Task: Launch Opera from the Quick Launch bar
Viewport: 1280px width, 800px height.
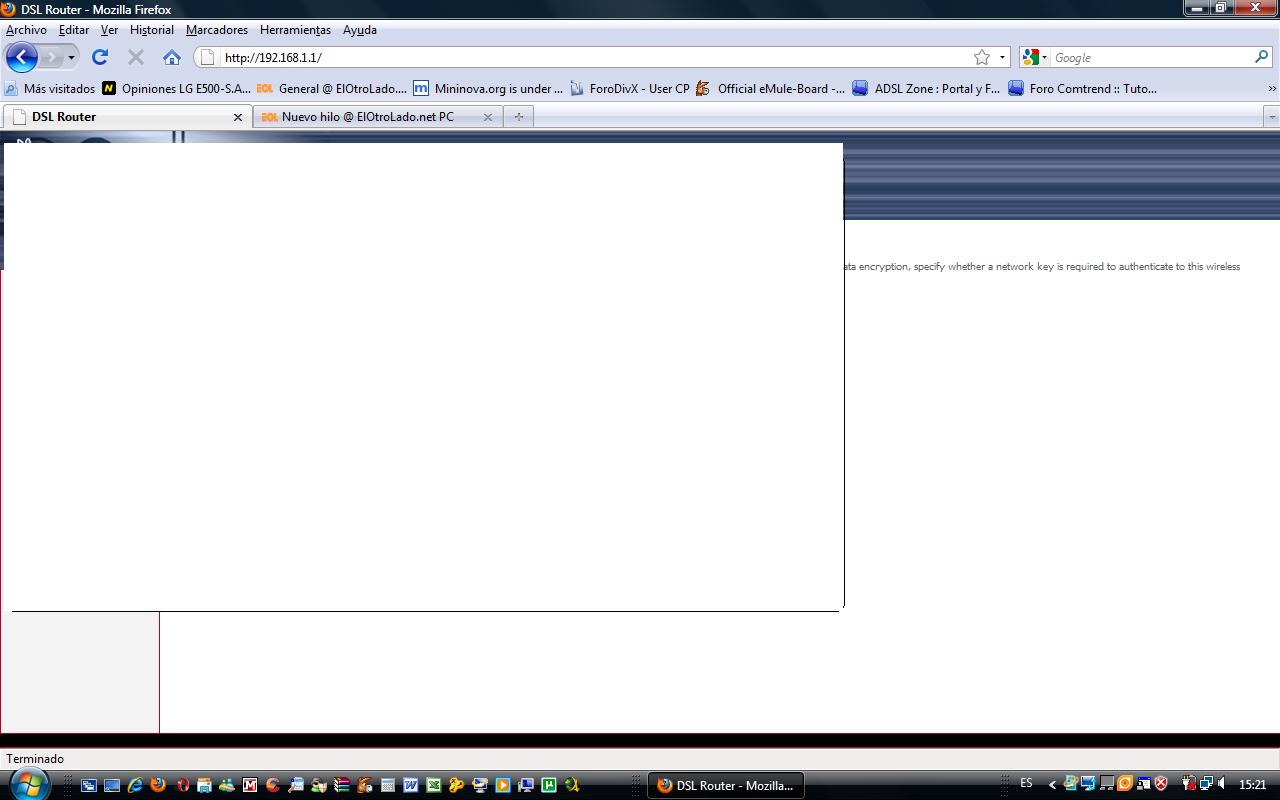Action: point(182,785)
